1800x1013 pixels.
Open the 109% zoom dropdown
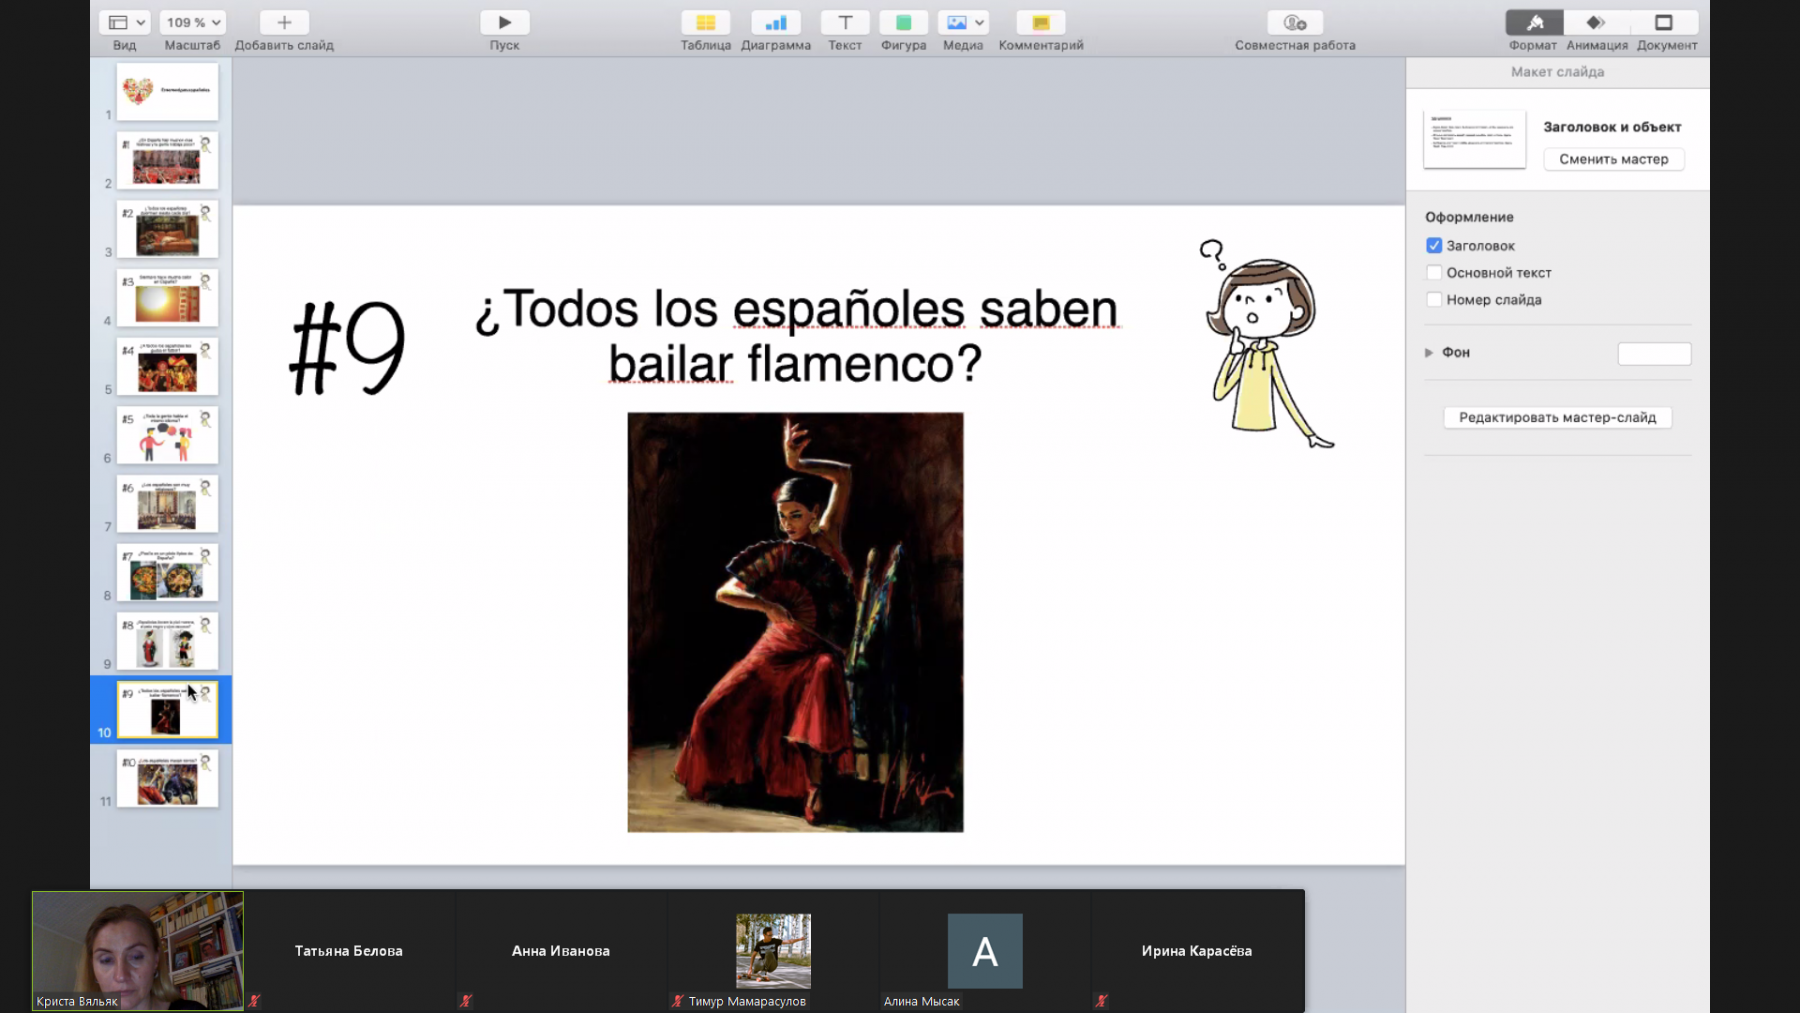pyautogui.click(x=193, y=22)
